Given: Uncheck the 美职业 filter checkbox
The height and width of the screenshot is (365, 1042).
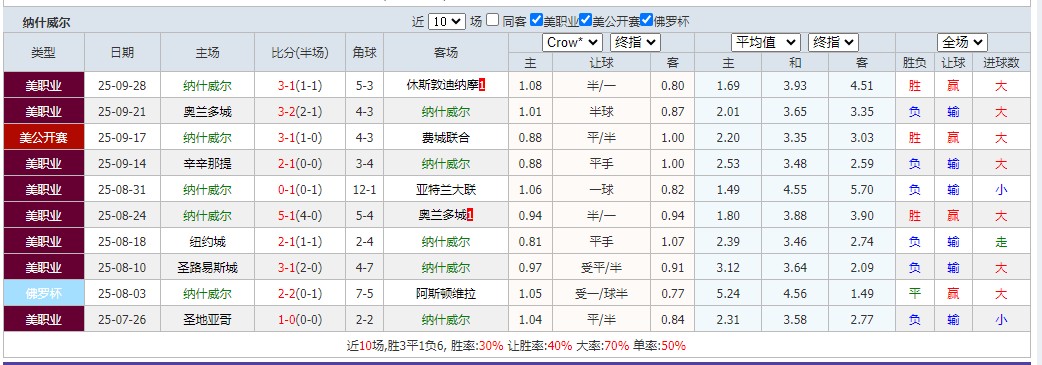Looking at the screenshot, I should pyautogui.click(x=536, y=20).
